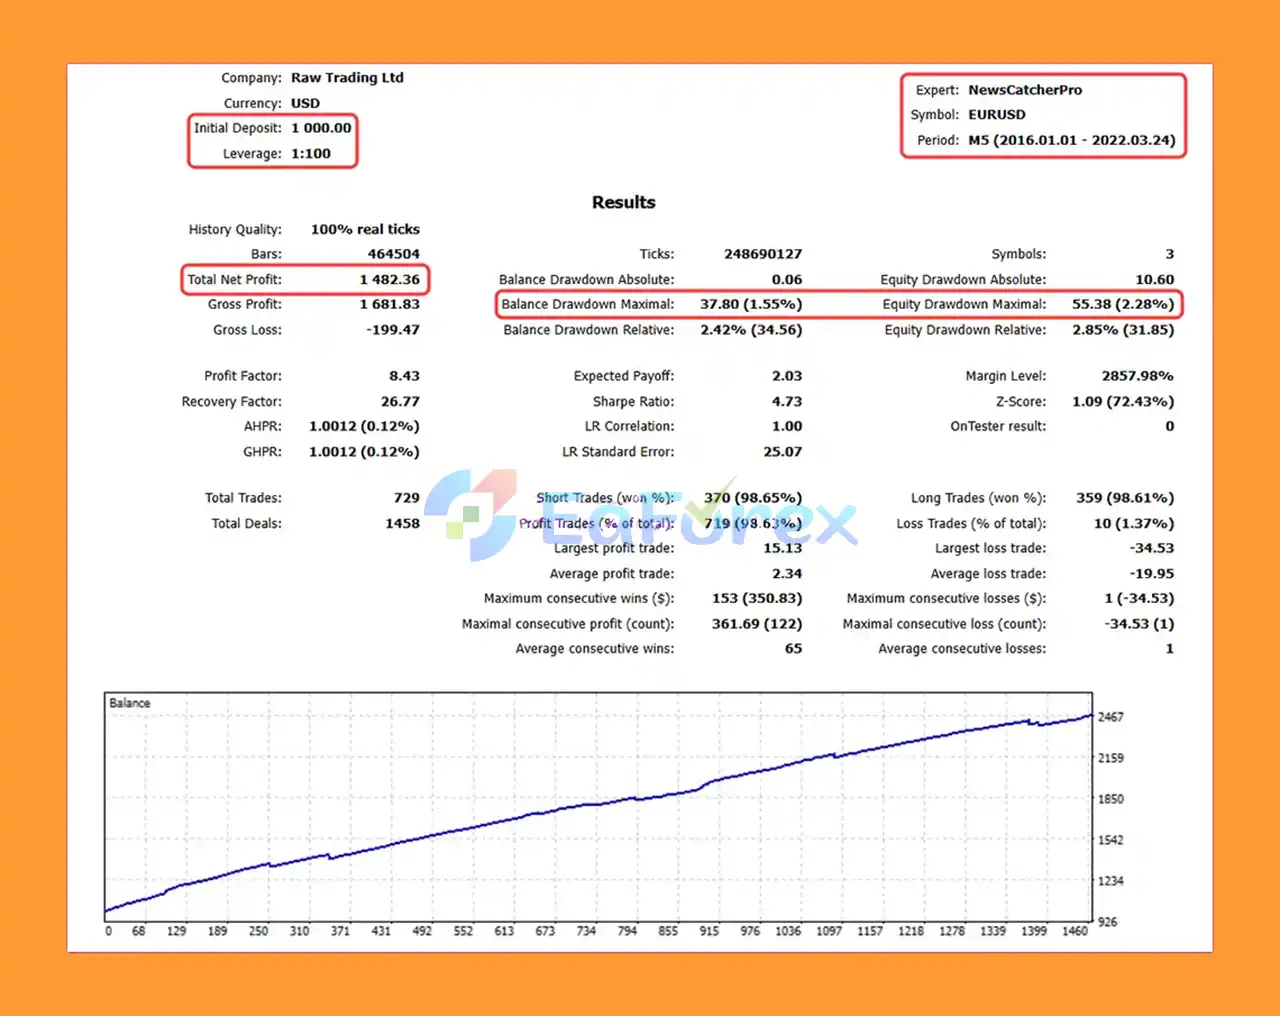This screenshot has width=1280, height=1016.
Task: Click the Total Trades value 729
Action: [x=406, y=498]
